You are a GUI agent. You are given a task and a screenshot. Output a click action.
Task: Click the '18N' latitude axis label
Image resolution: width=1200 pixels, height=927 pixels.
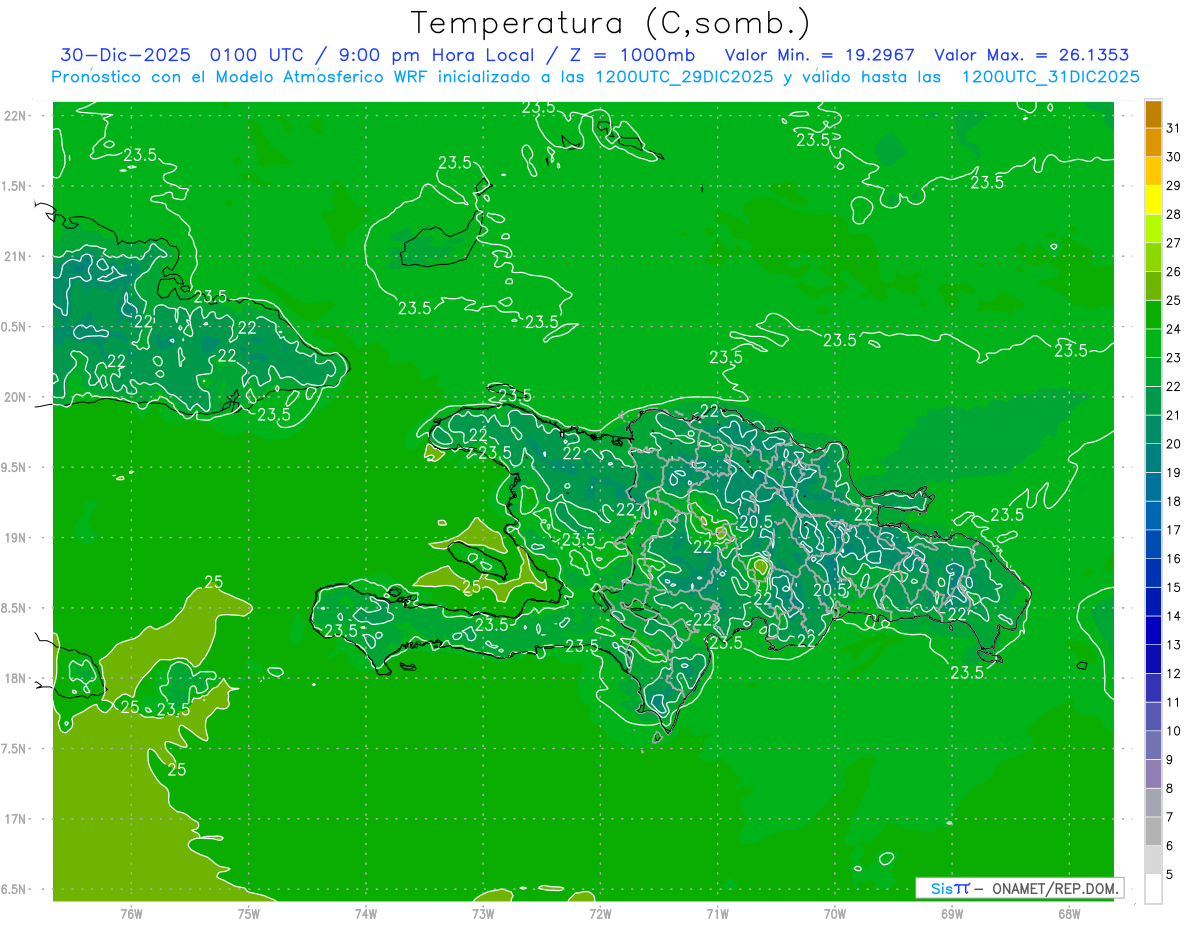17,678
